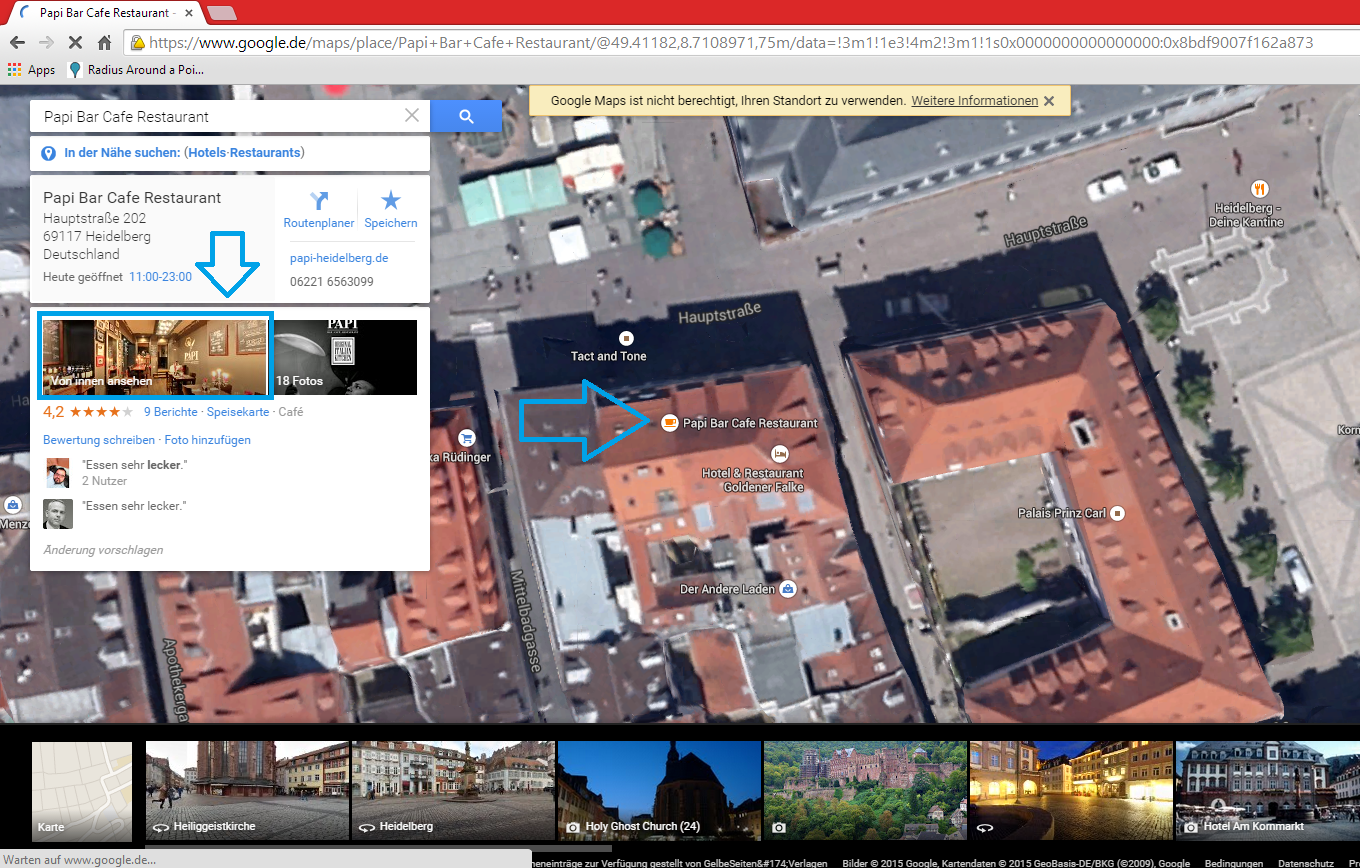Click the first reviewer avatar photo
1360x868 pixels.
(58, 473)
